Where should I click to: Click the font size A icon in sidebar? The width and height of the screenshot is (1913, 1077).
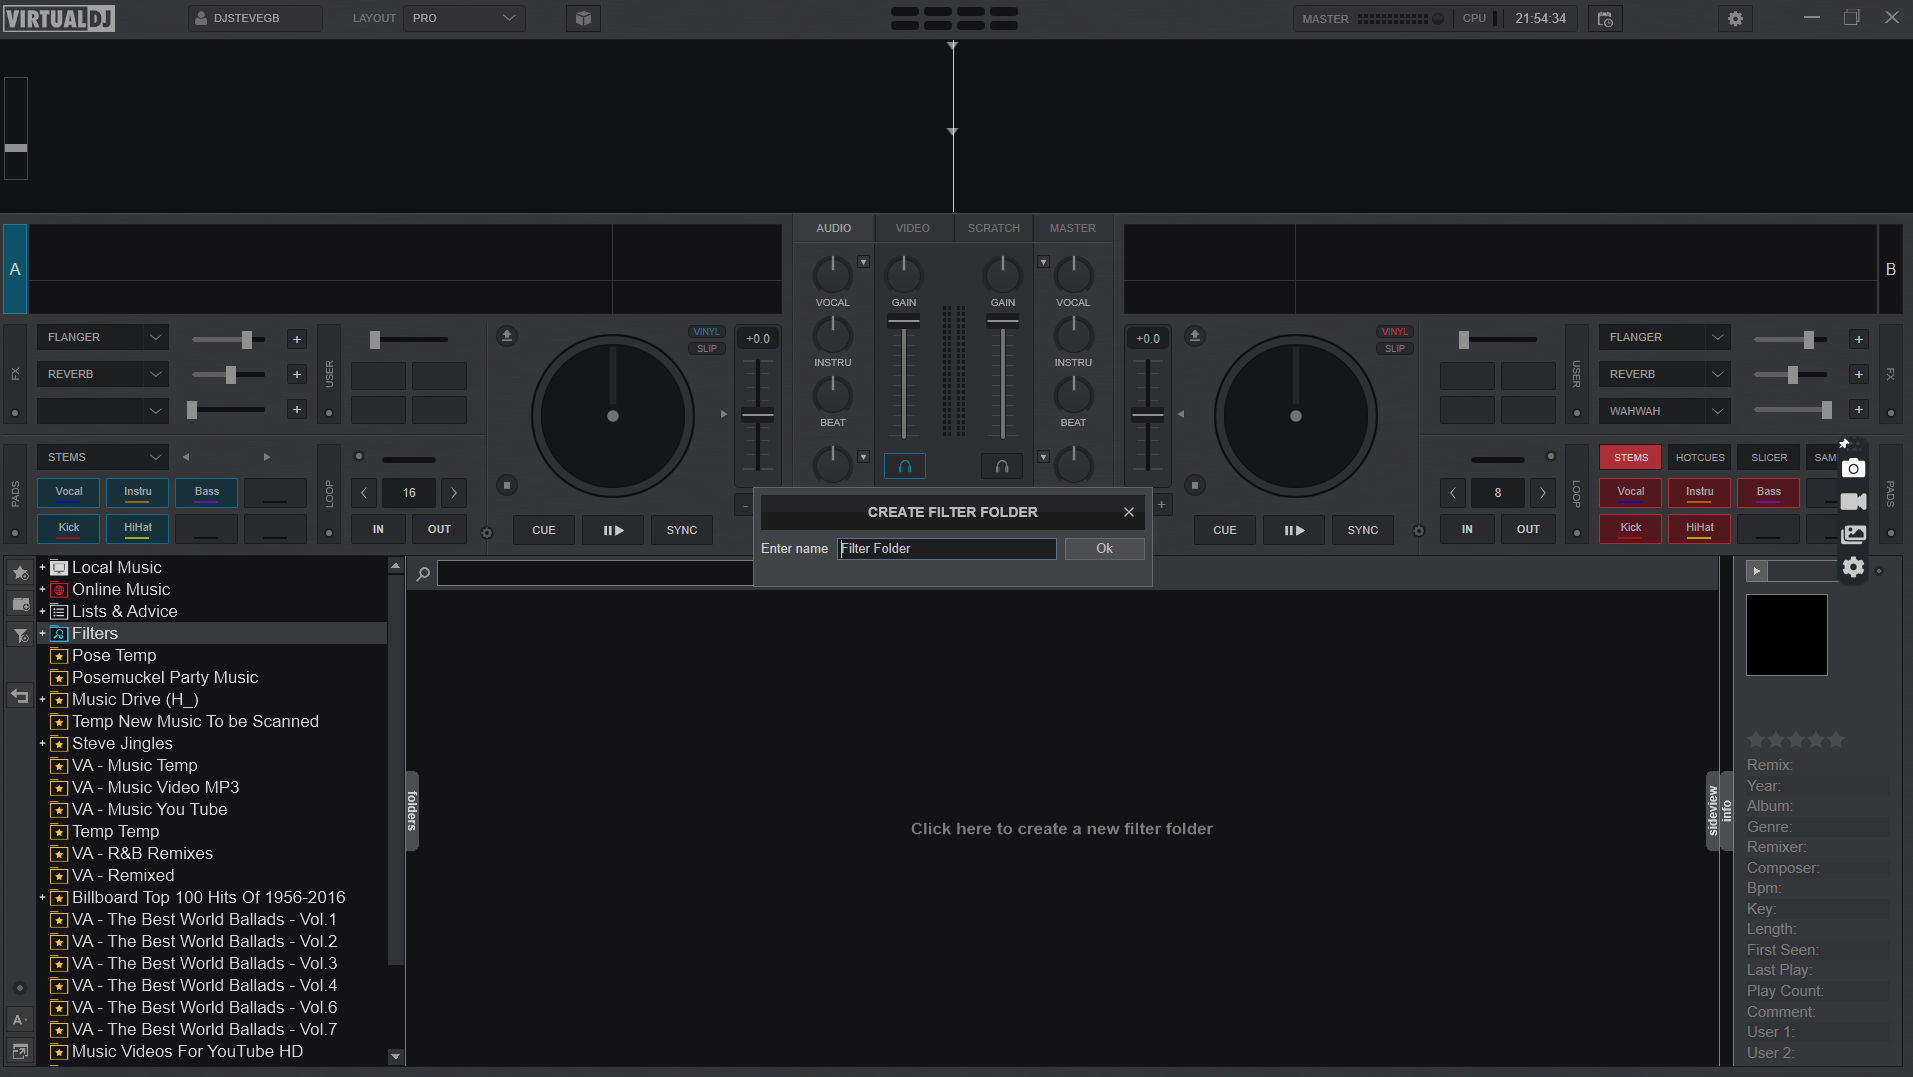click(19, 1020)
